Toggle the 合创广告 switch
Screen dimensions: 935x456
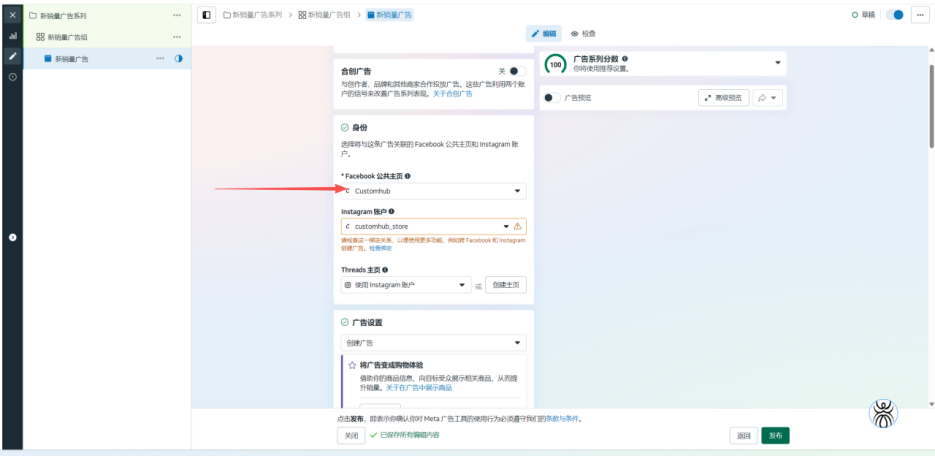click(516, 71)
